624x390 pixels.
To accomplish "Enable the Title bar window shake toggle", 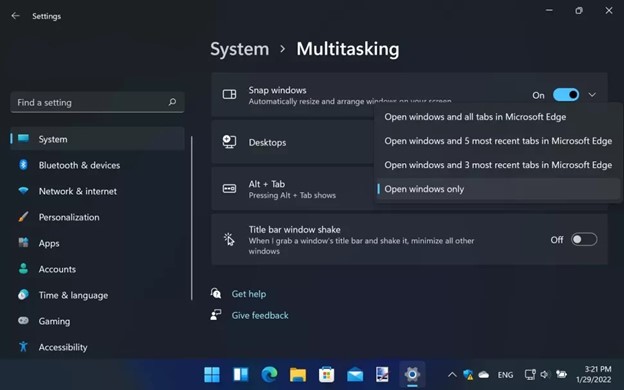I will click(584, 240).
